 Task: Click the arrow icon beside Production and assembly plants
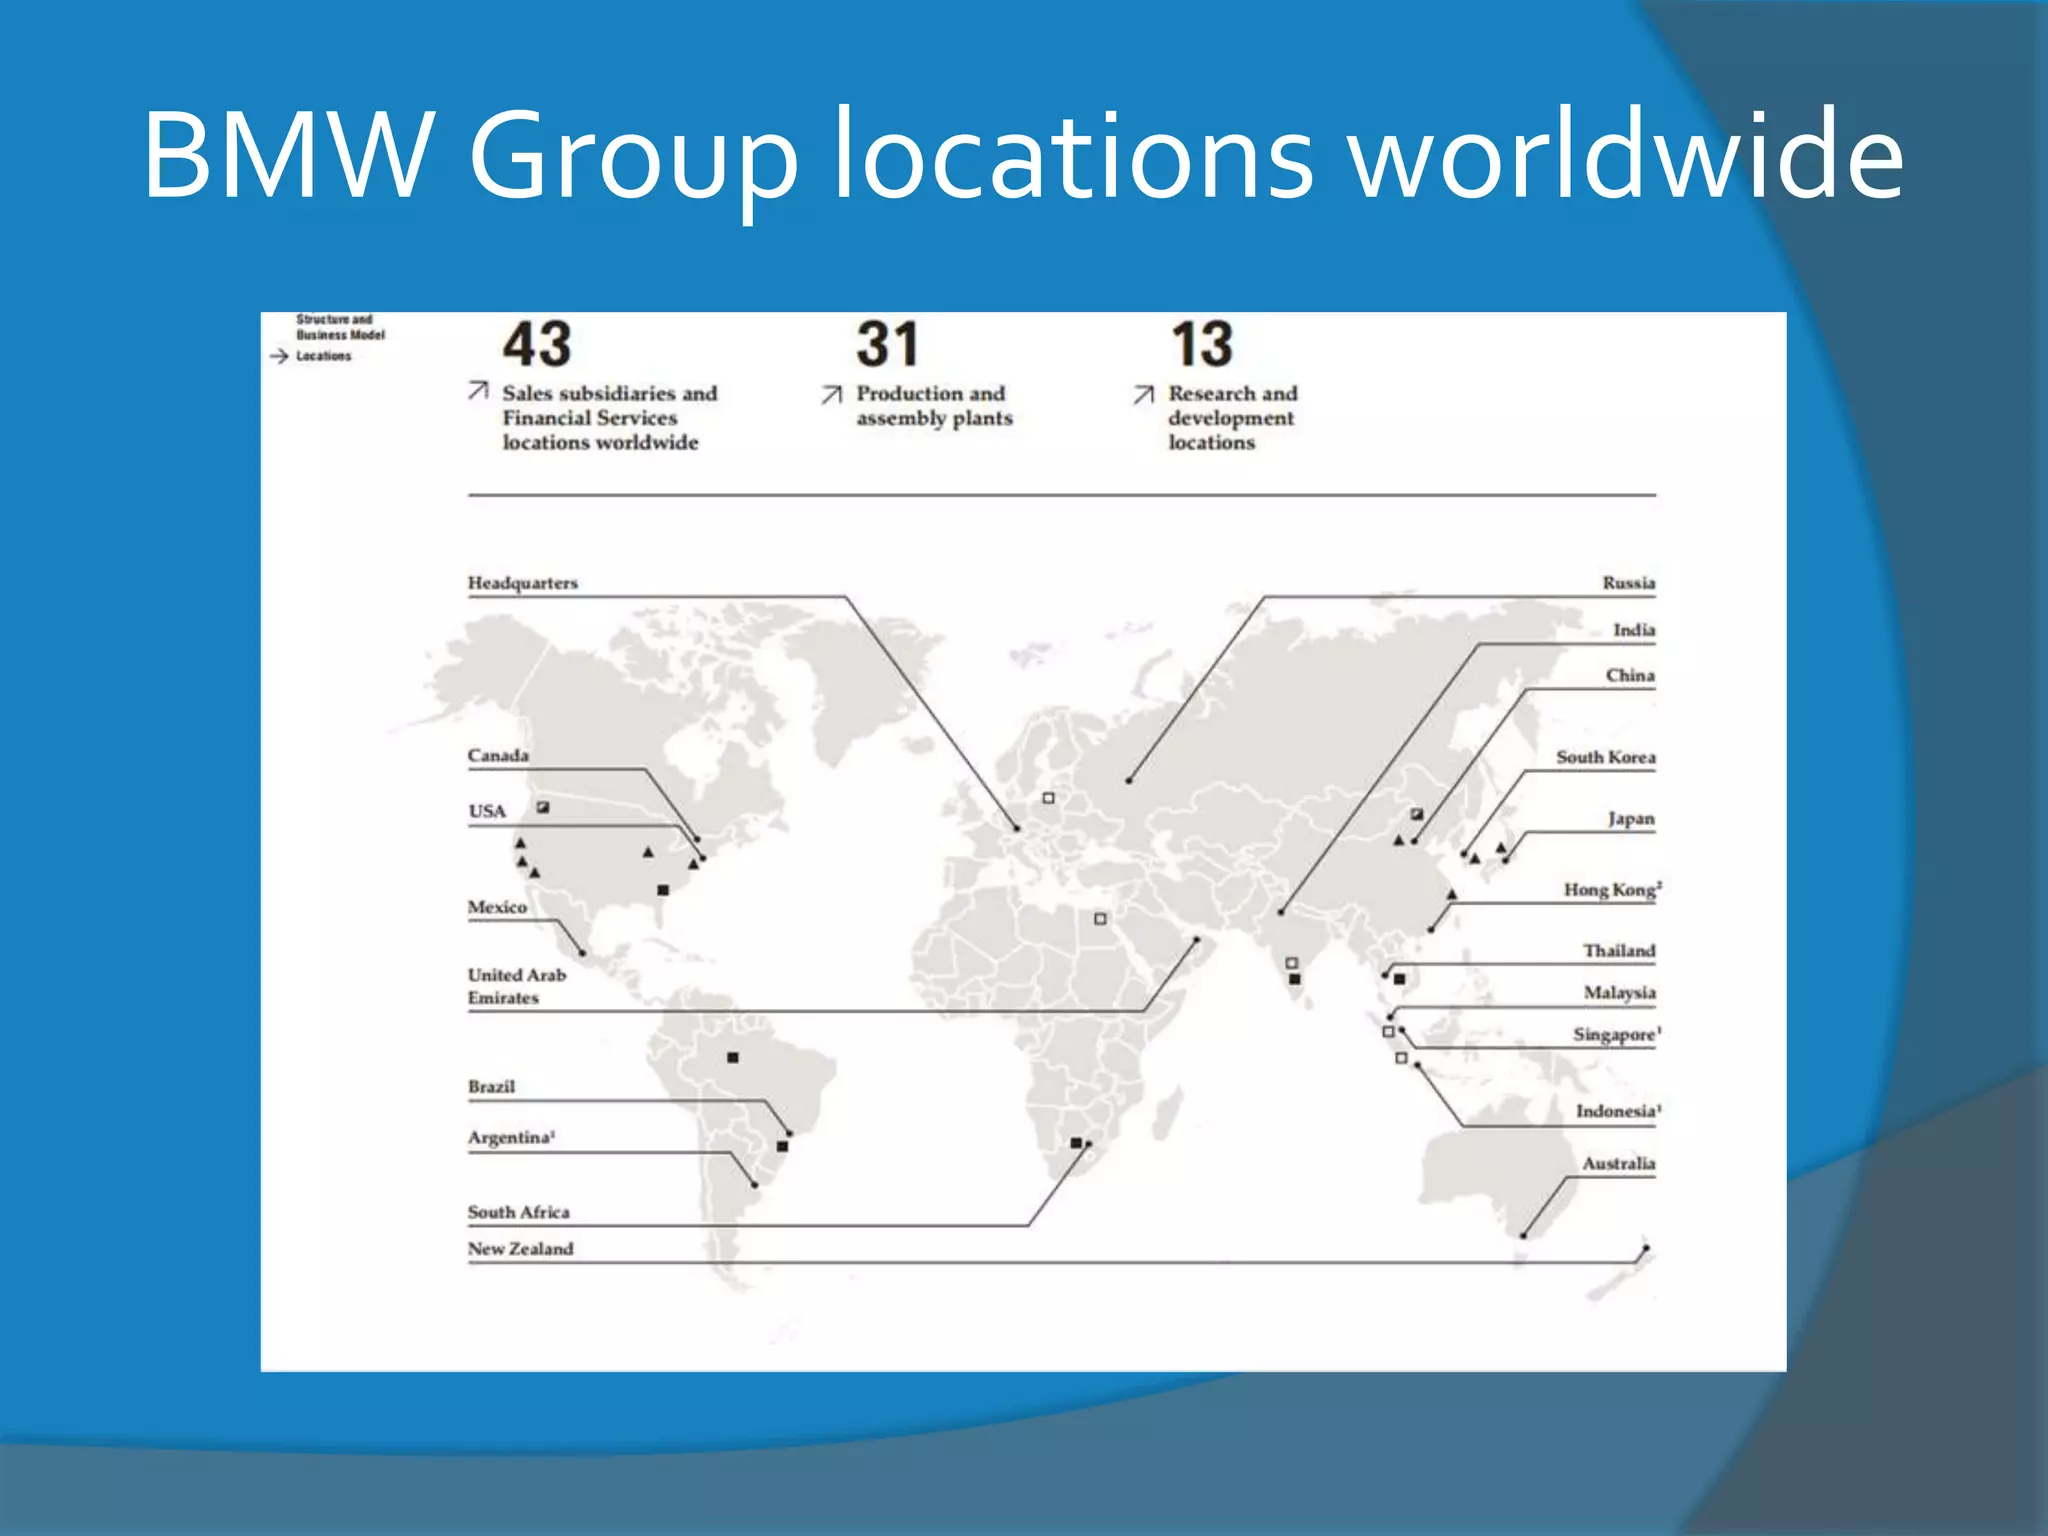pyautogui.click(x=832, y=395)
